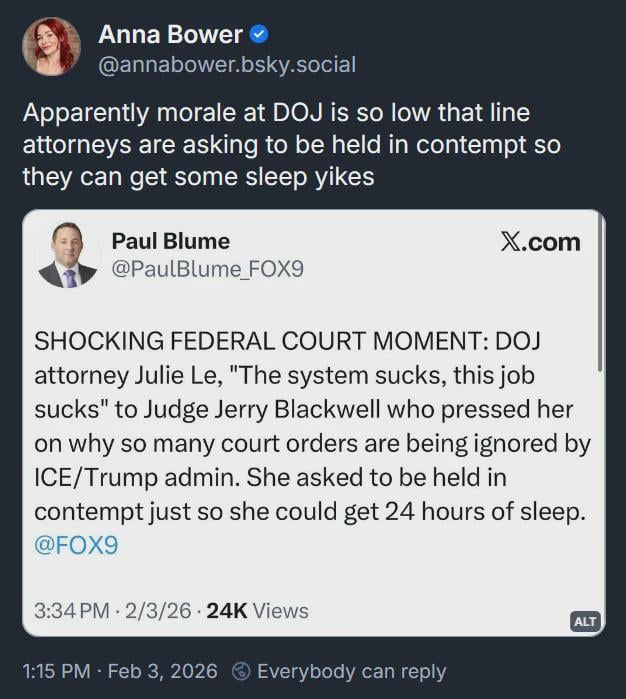Open Anna Bower's display name
The width and height of the screenshot is (626, 699).
(169, 35)
